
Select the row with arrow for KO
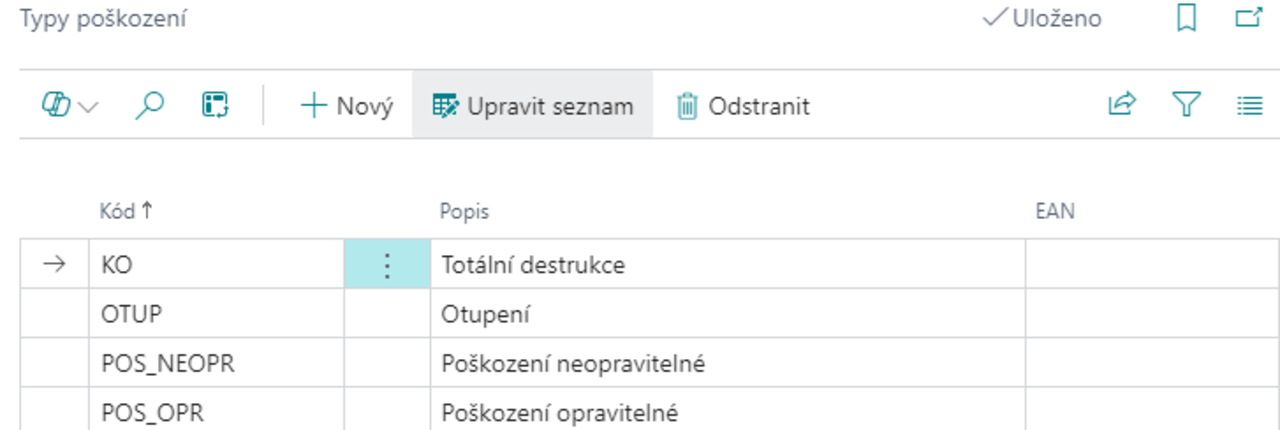(x=55, y=266)
